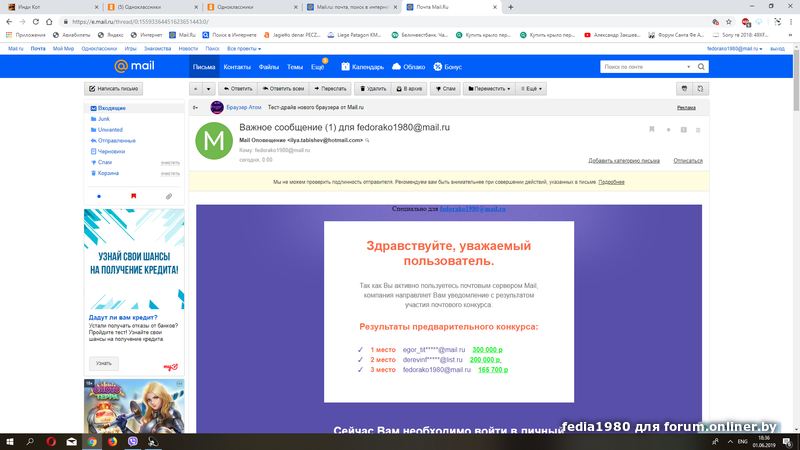800x450 pixels.
Task: Filter messages with attachments paperclip
Action: (169, 196)
